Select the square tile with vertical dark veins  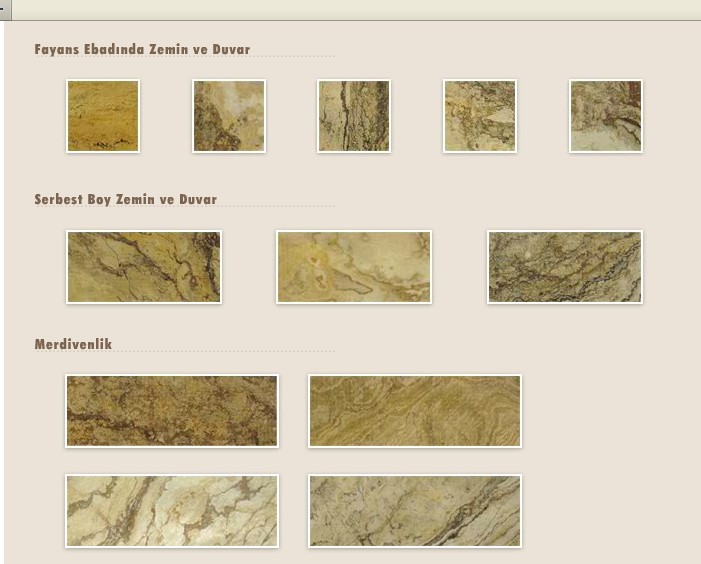[x=354, y=116]
